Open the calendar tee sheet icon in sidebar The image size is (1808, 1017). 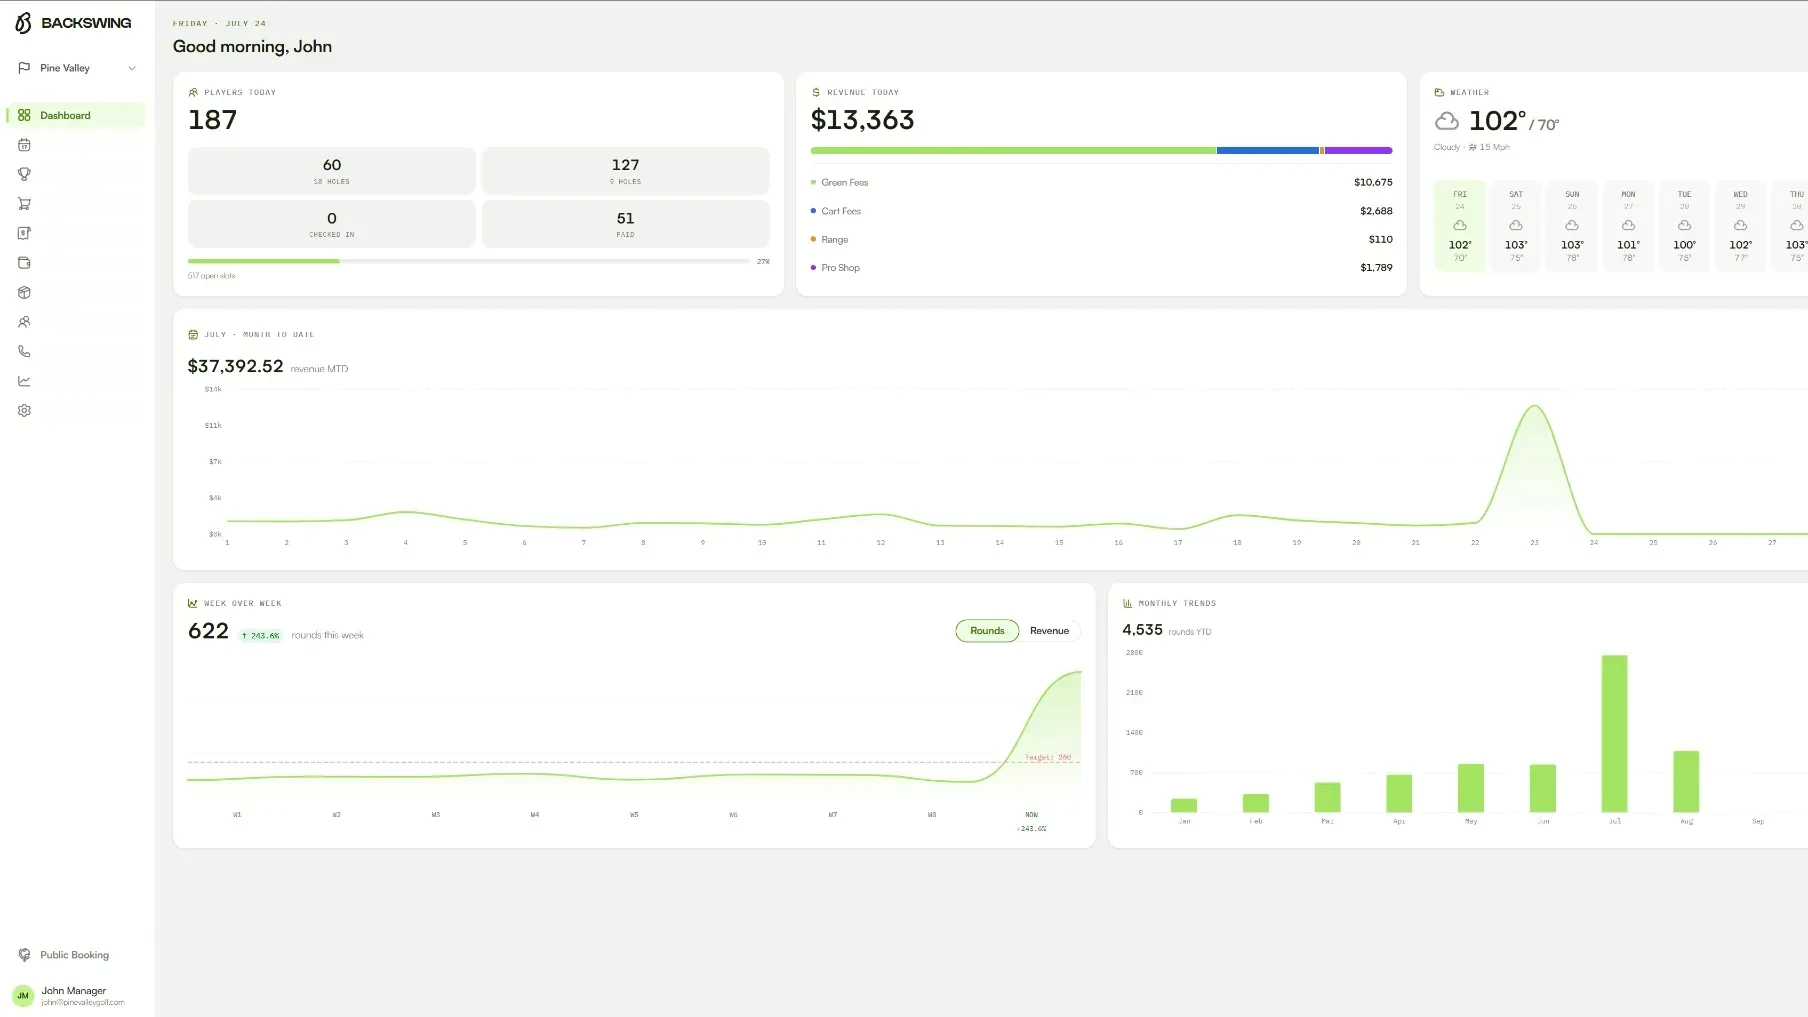tap(24, 145)
